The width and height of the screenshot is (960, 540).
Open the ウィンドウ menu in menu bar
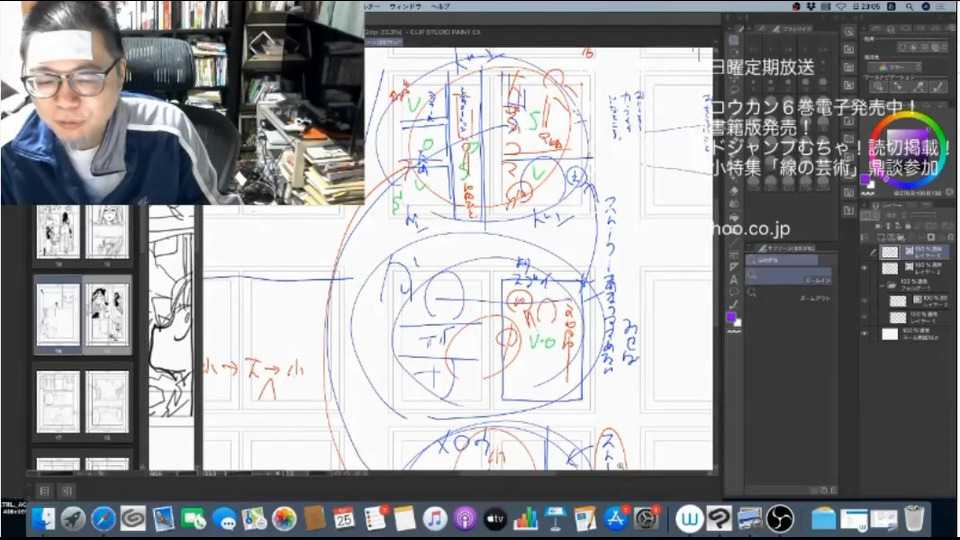[406, 7]
